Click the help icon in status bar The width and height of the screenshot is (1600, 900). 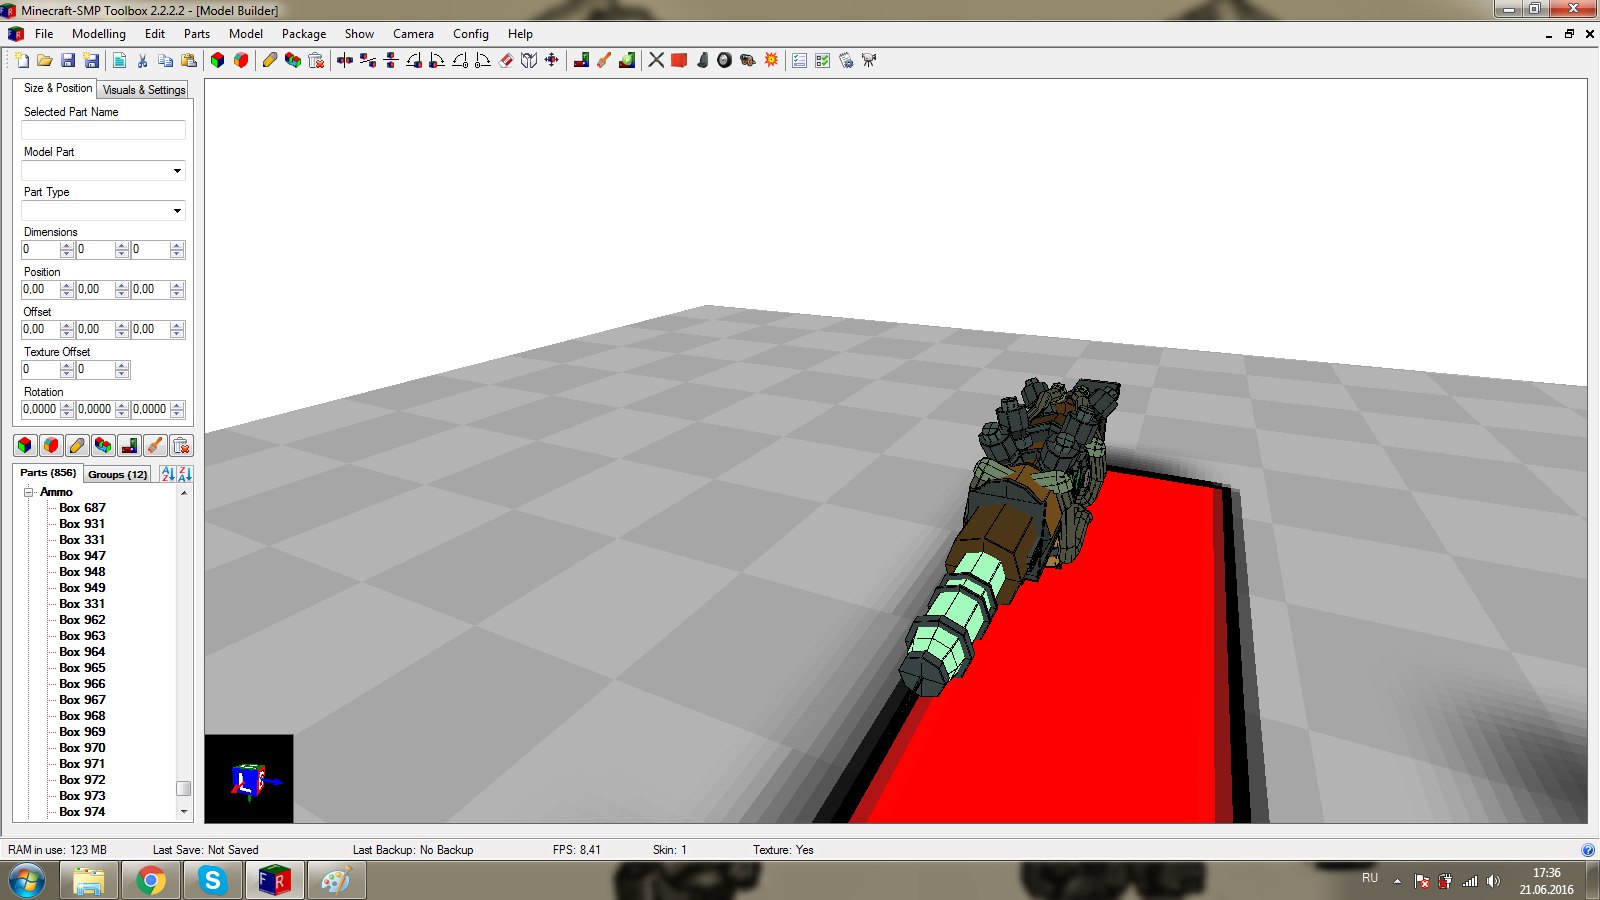pos(1588,850)
